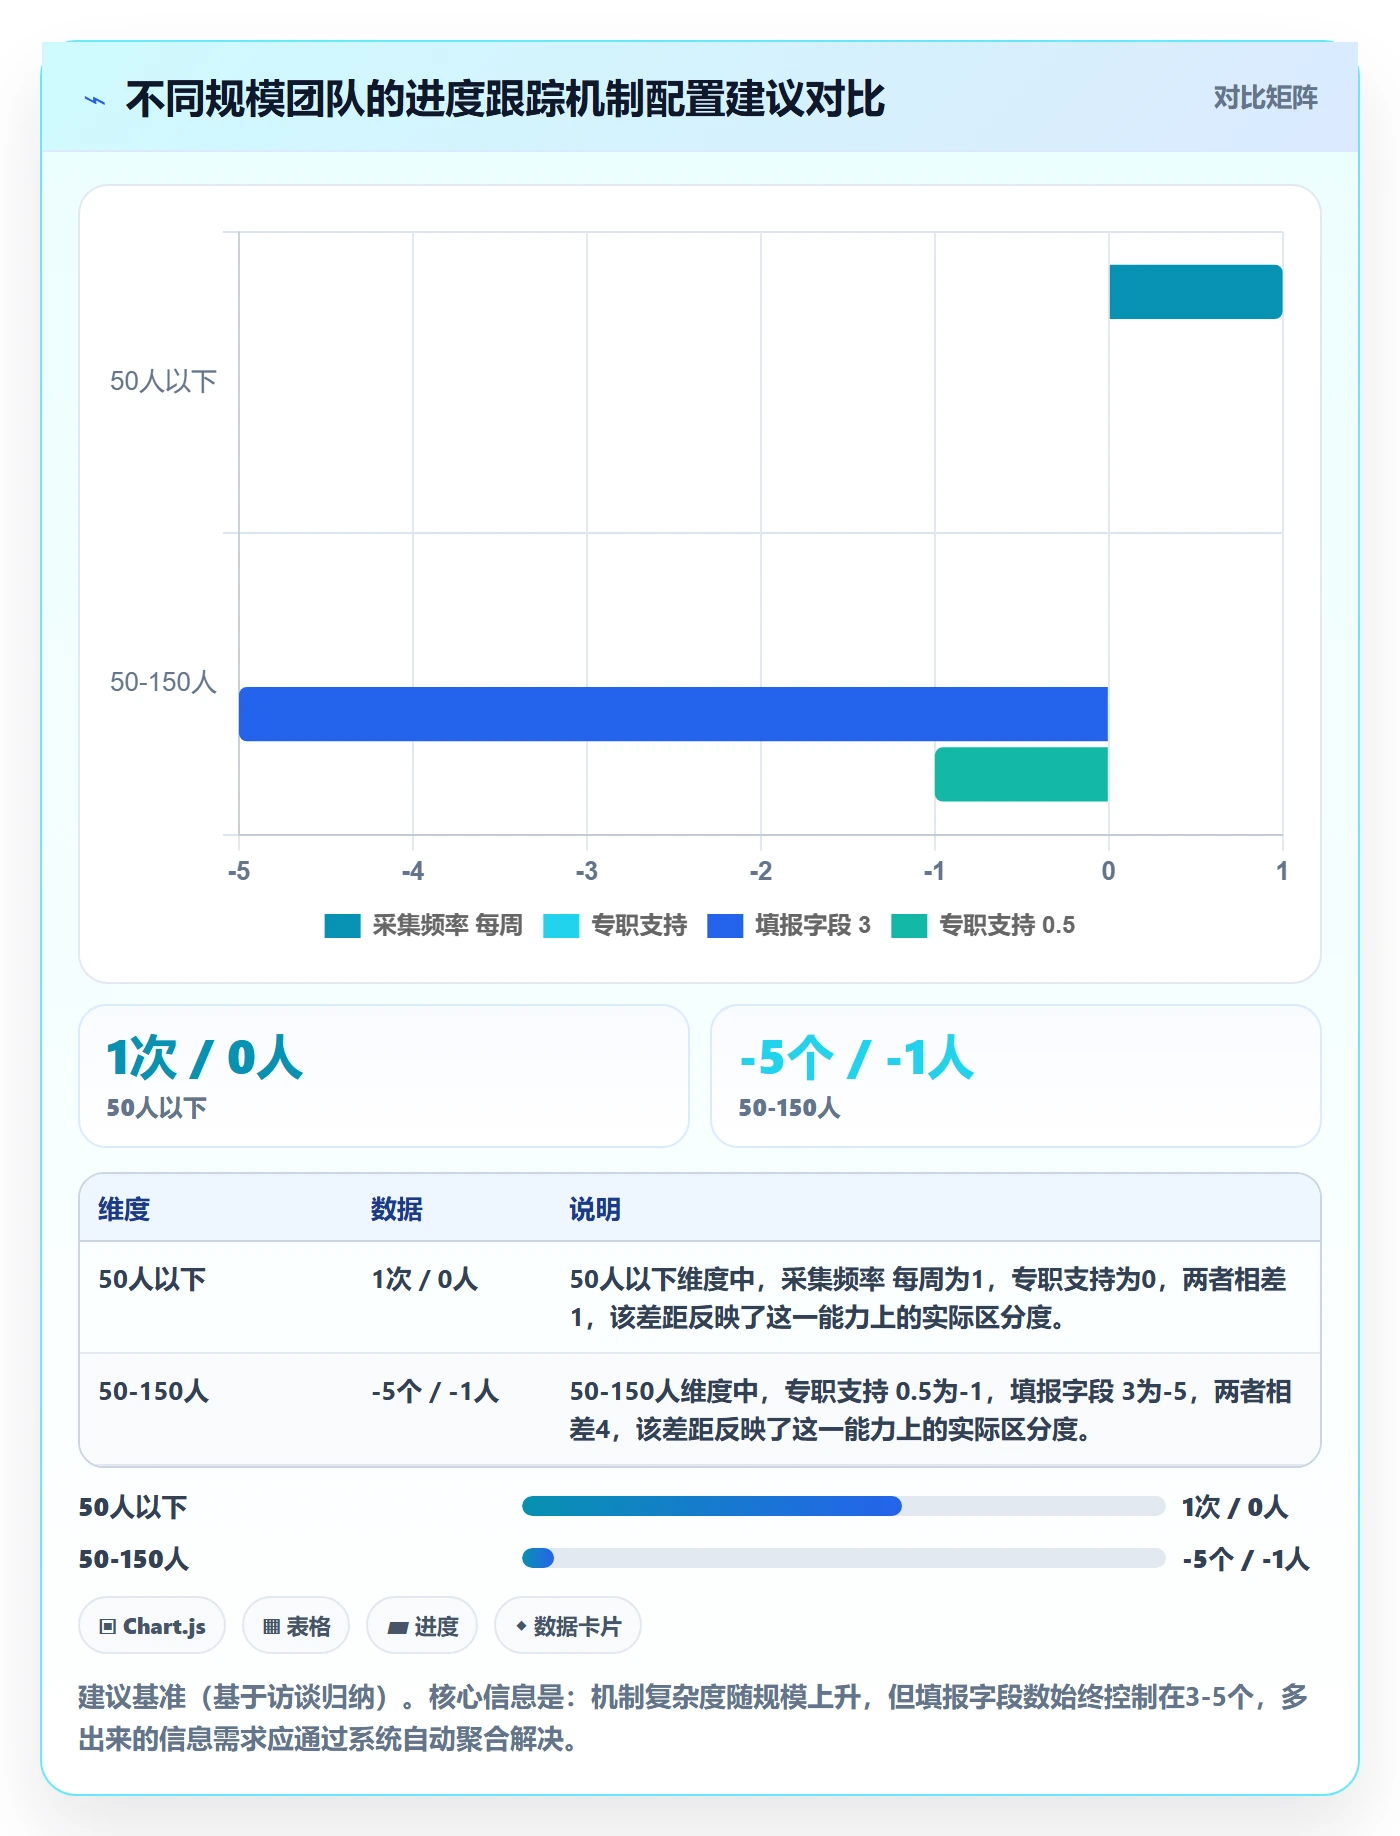Click the green bar for 50-150人
The width and height of the screenshot is (1400, 1836).
click(1021, 774)
